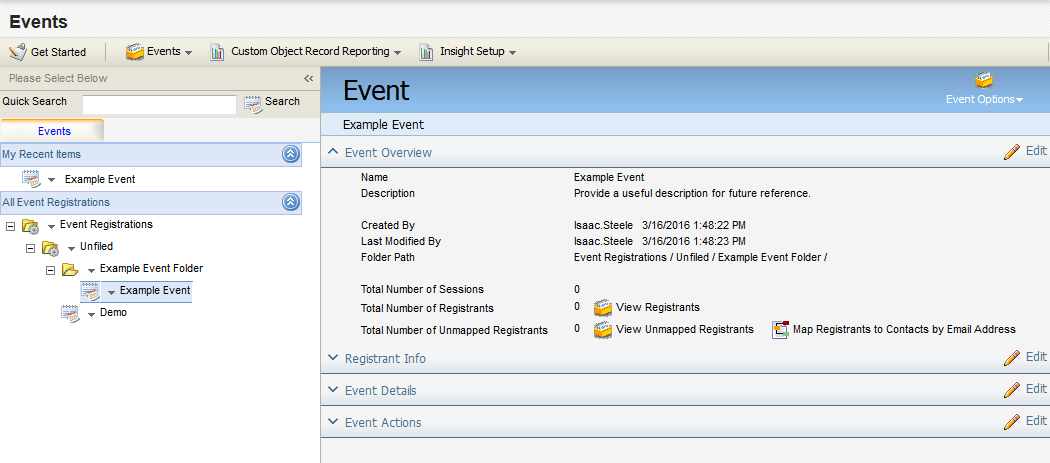
Task: Expand the Event Actions section
Action: (333, 422)
